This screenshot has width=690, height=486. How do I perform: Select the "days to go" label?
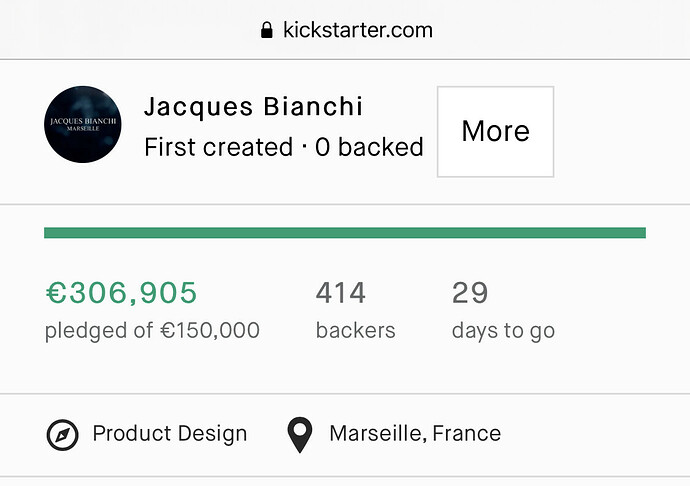point(503,331)
